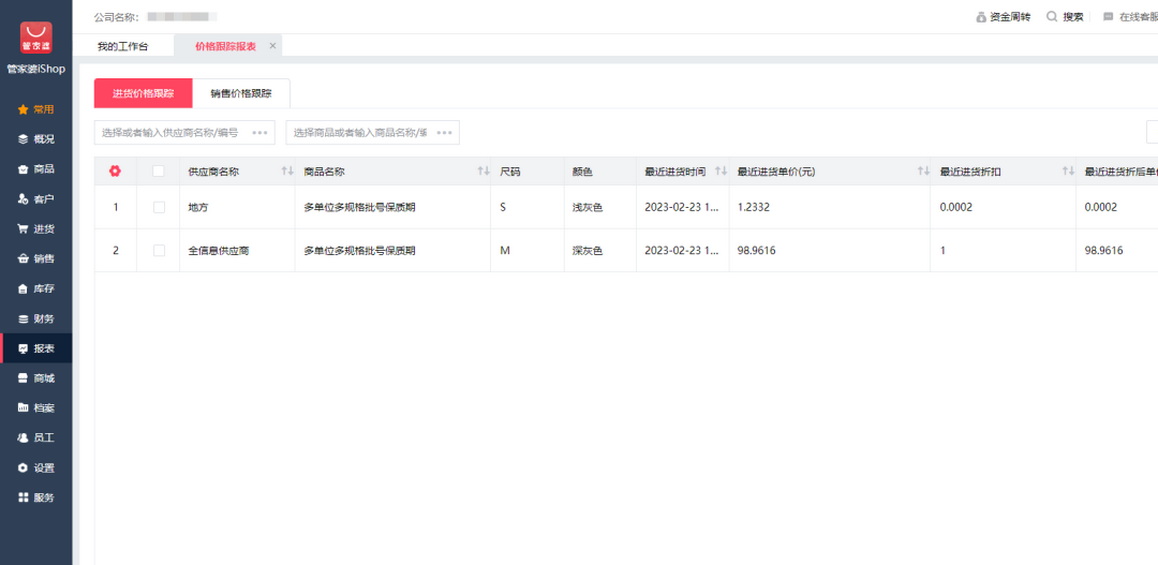Select the 进货价格跟踪 button tab
This screenshot has width=1158, height=565.
(x=143, y=93)
